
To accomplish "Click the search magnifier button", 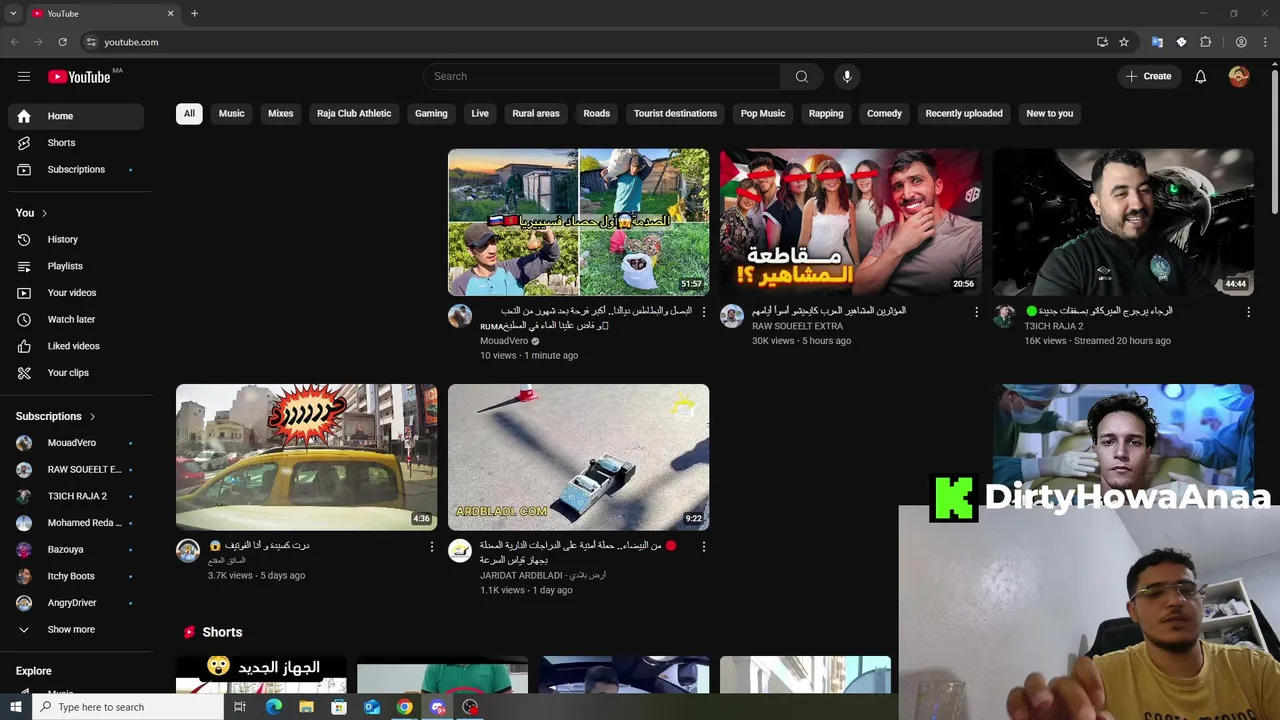I will [x=802, y=77].
